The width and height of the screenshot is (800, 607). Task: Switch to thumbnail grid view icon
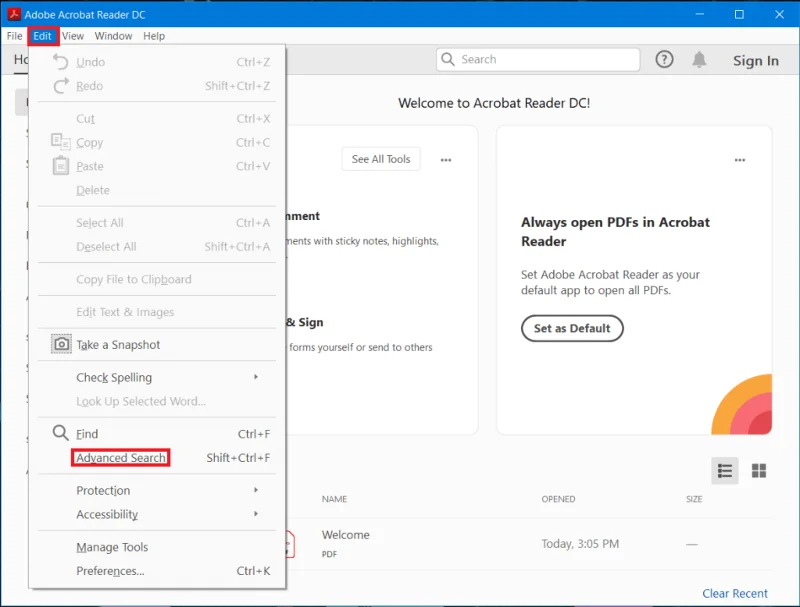(x=759, y=471)
